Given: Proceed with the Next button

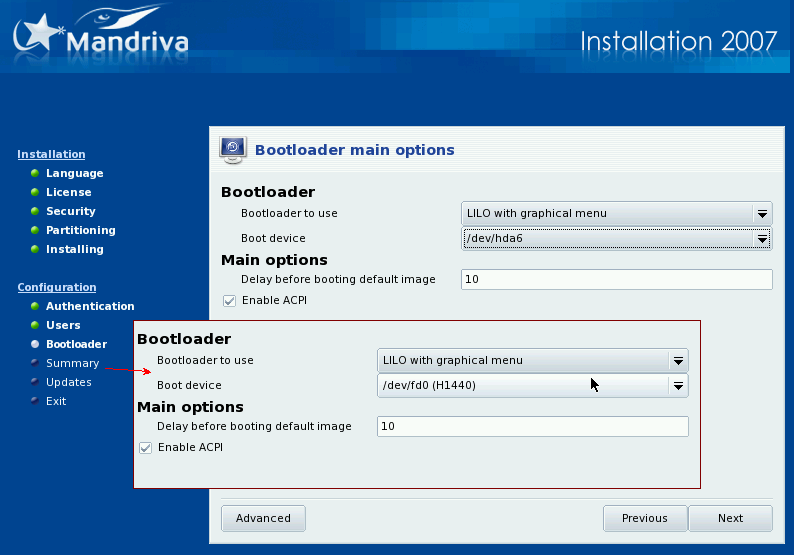Looking at the screenshot, I should coord(731,519).
